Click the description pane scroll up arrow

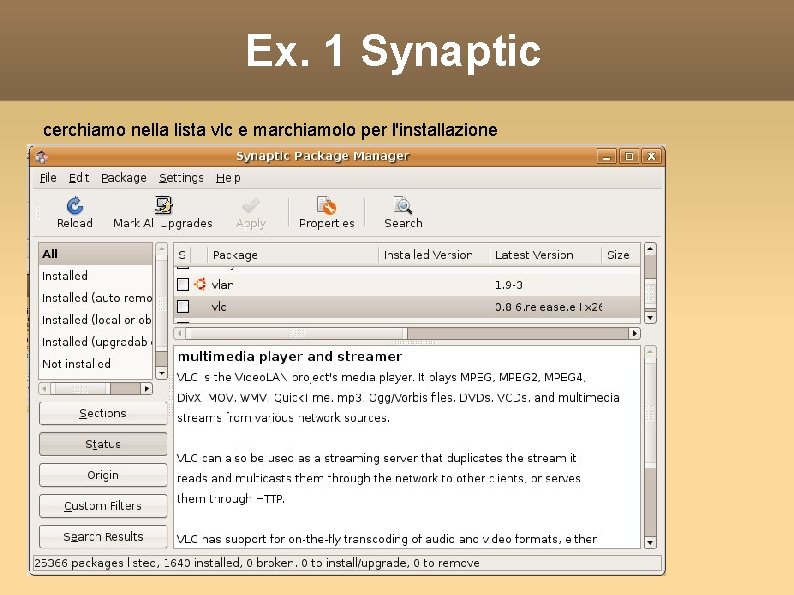pyautogui.click(x=650, y=352)
